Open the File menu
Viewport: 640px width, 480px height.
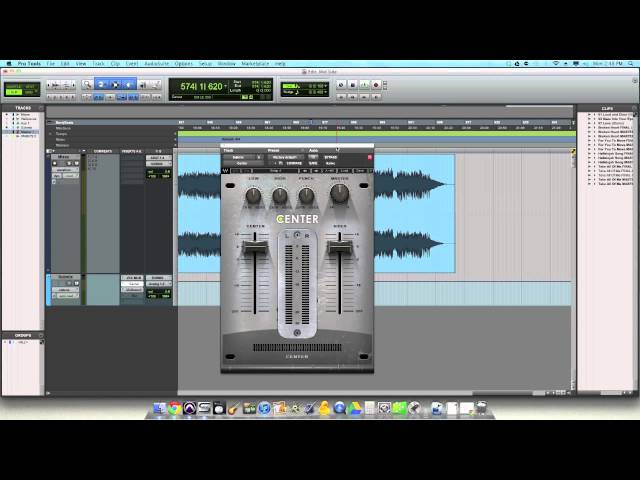(51, 64)
